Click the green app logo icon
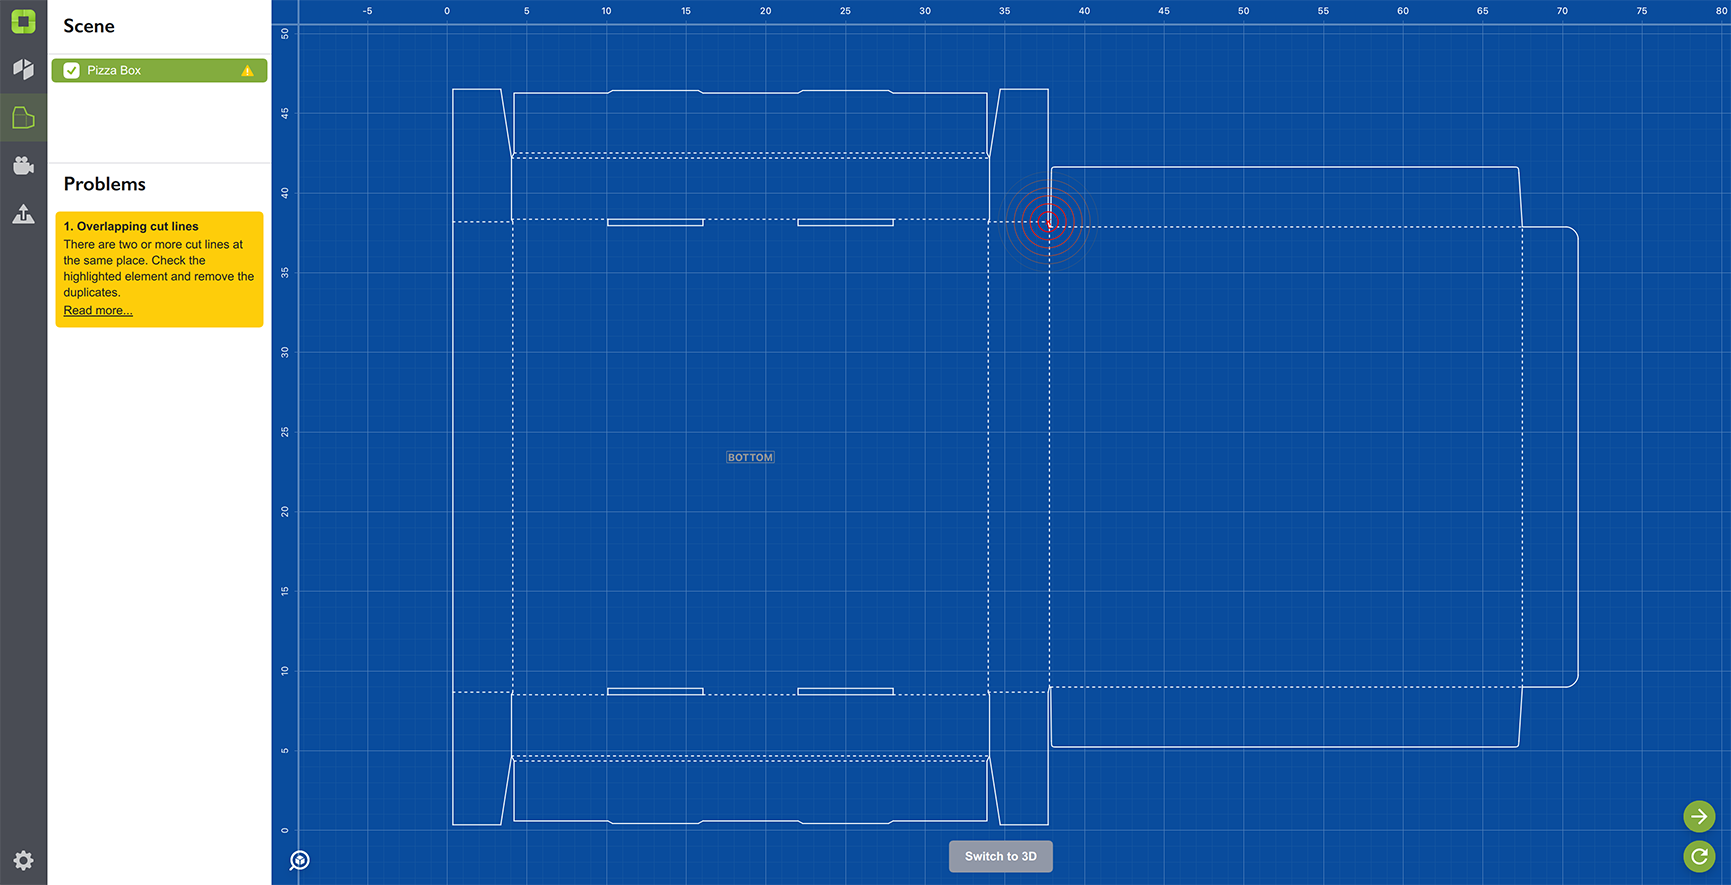The height and width of the screenshot is (885, 1731). pos(23,21)
